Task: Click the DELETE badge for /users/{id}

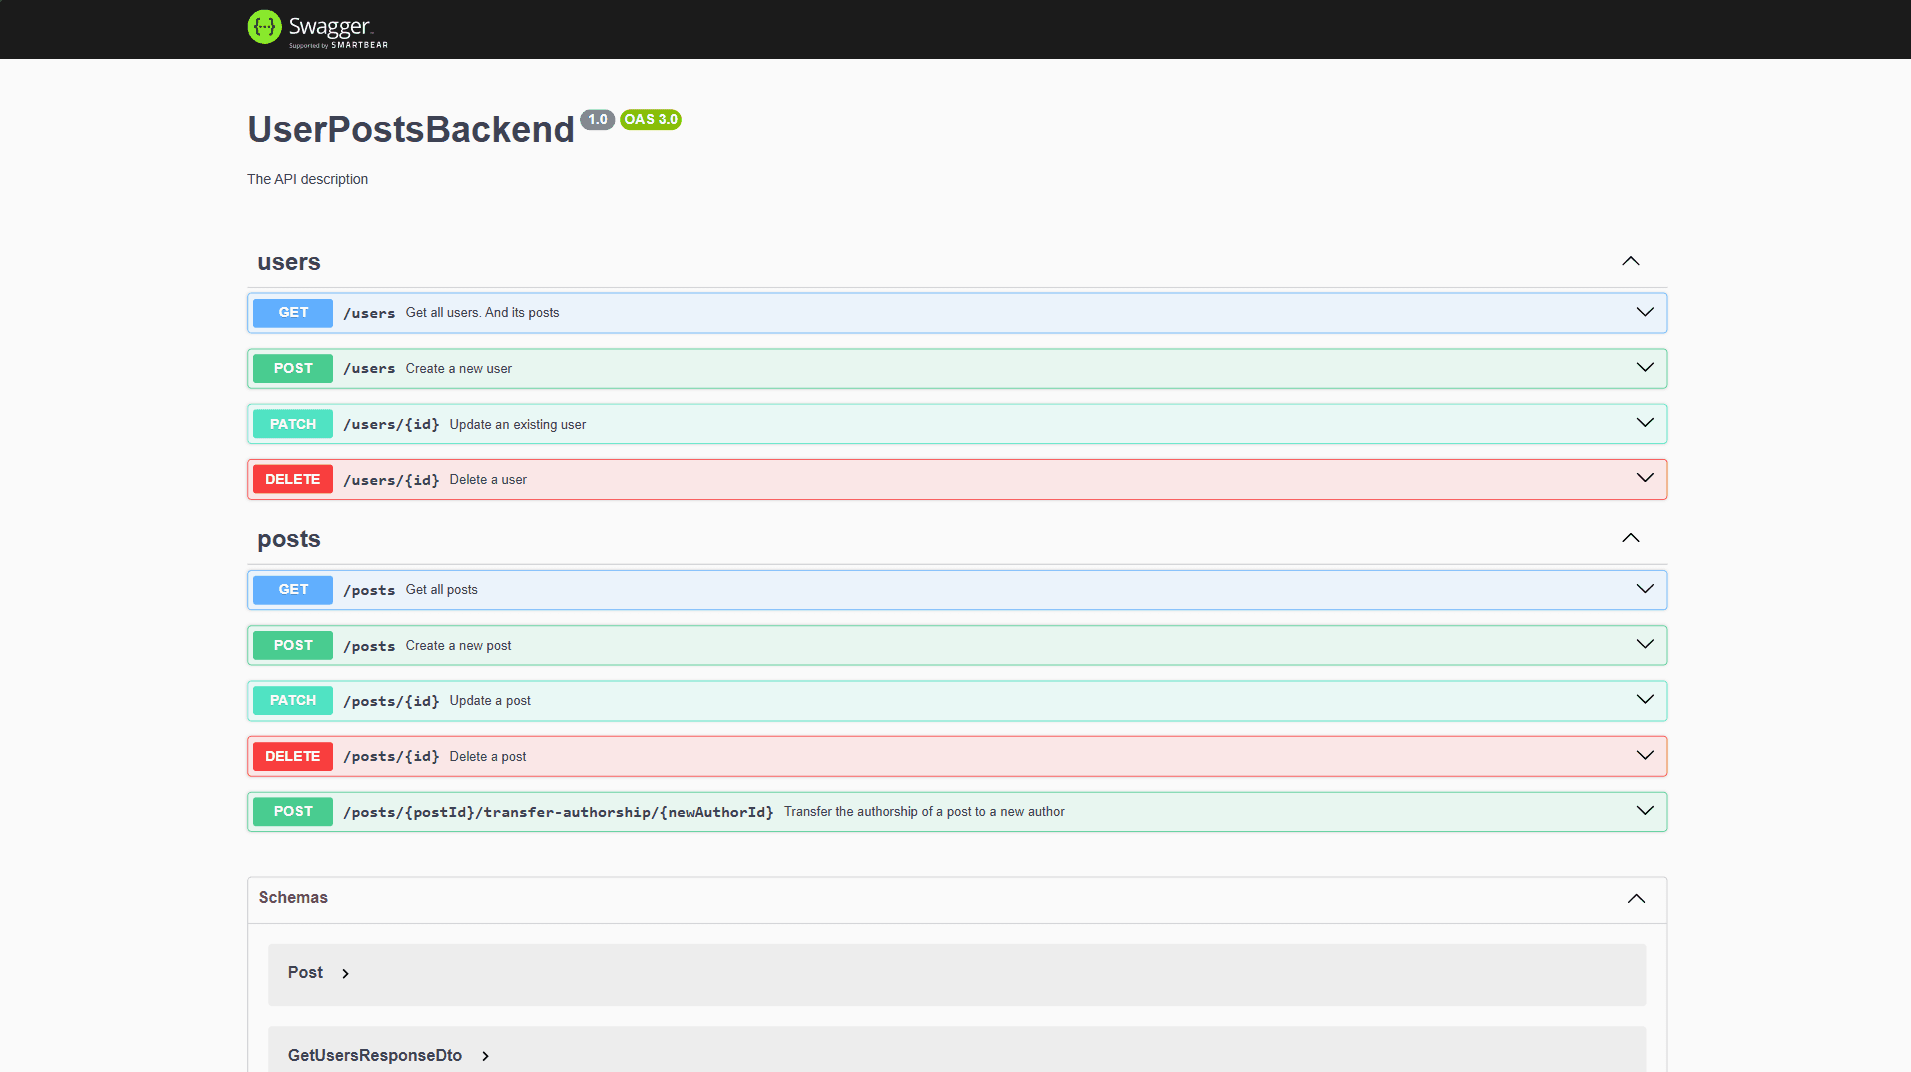Action: pos(292,479)
